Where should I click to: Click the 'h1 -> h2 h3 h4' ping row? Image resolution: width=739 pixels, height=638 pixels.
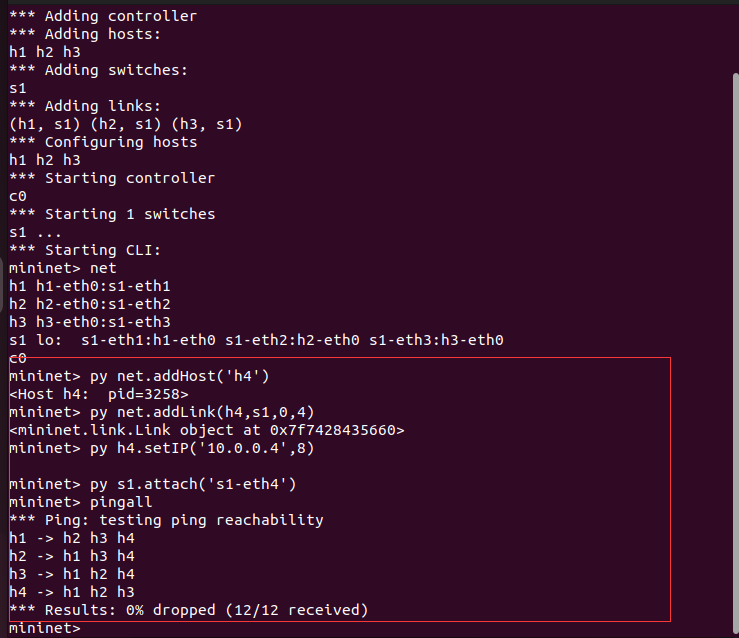click(71, 538)
